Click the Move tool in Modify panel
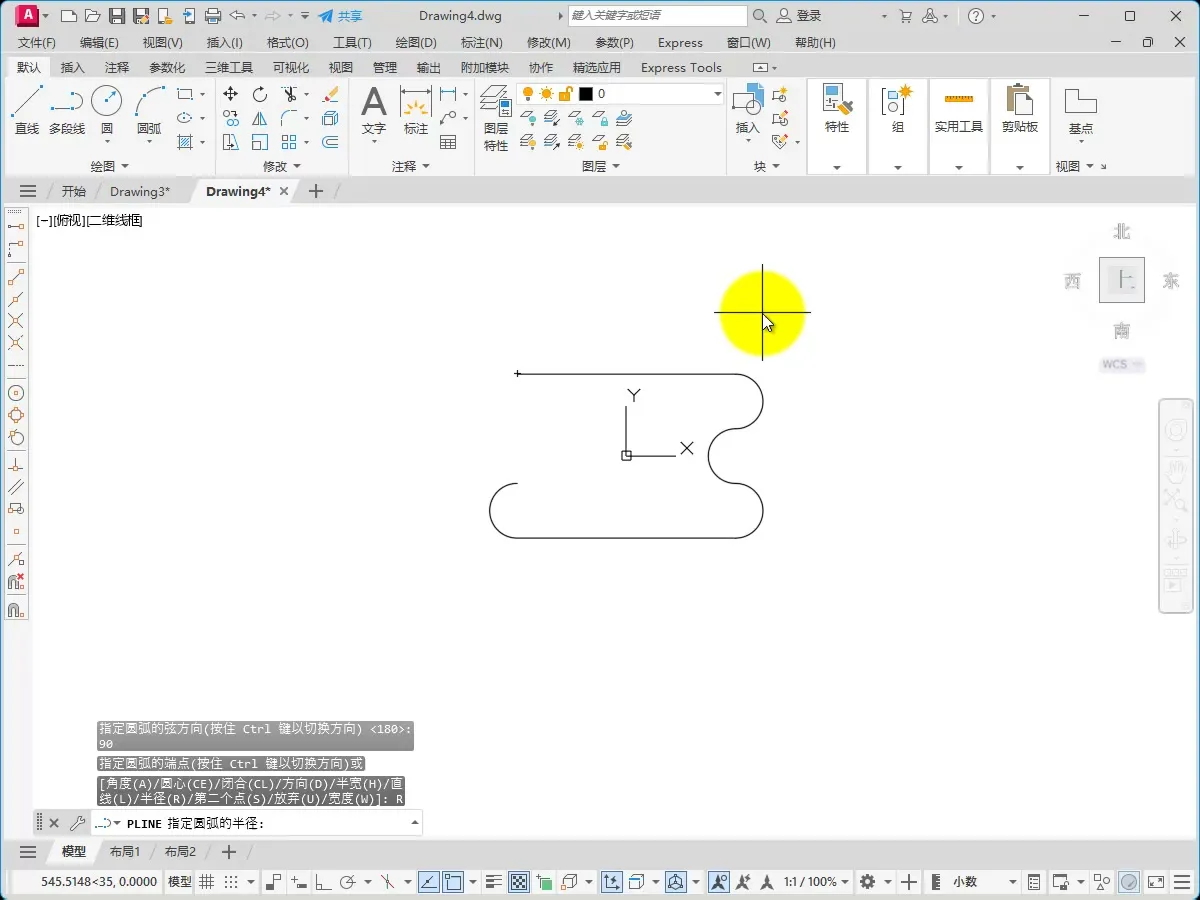The height and width of the screenshot is (900, 1200). (x=230, y=94)
